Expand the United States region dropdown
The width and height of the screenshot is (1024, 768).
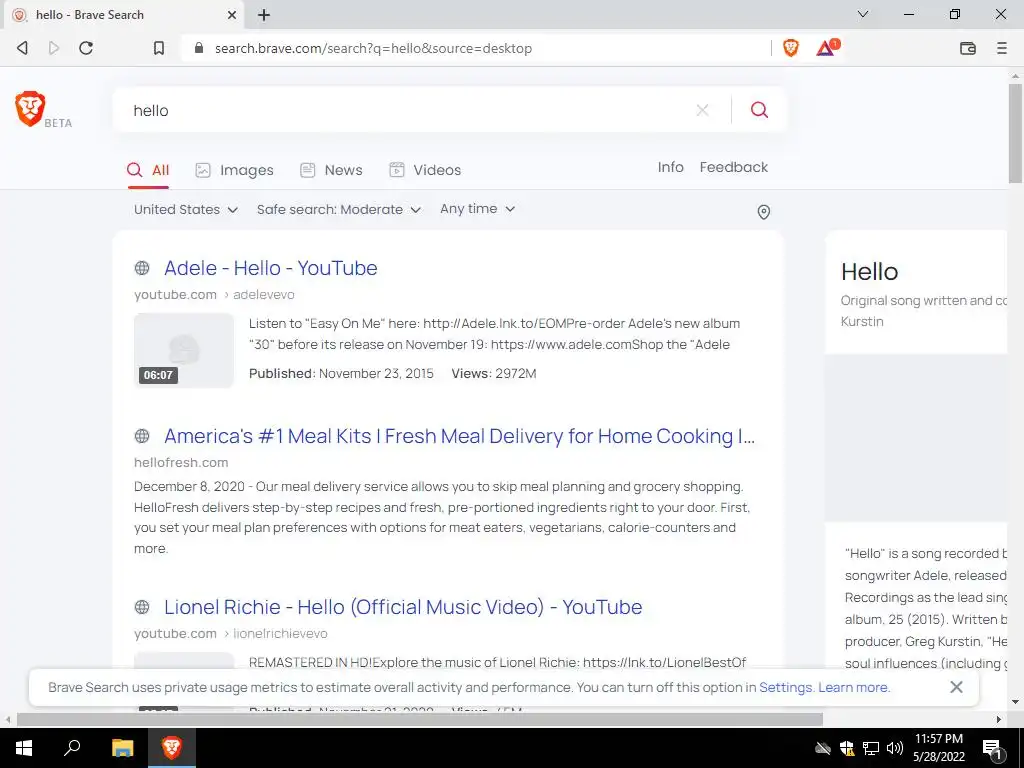point(185,210)
